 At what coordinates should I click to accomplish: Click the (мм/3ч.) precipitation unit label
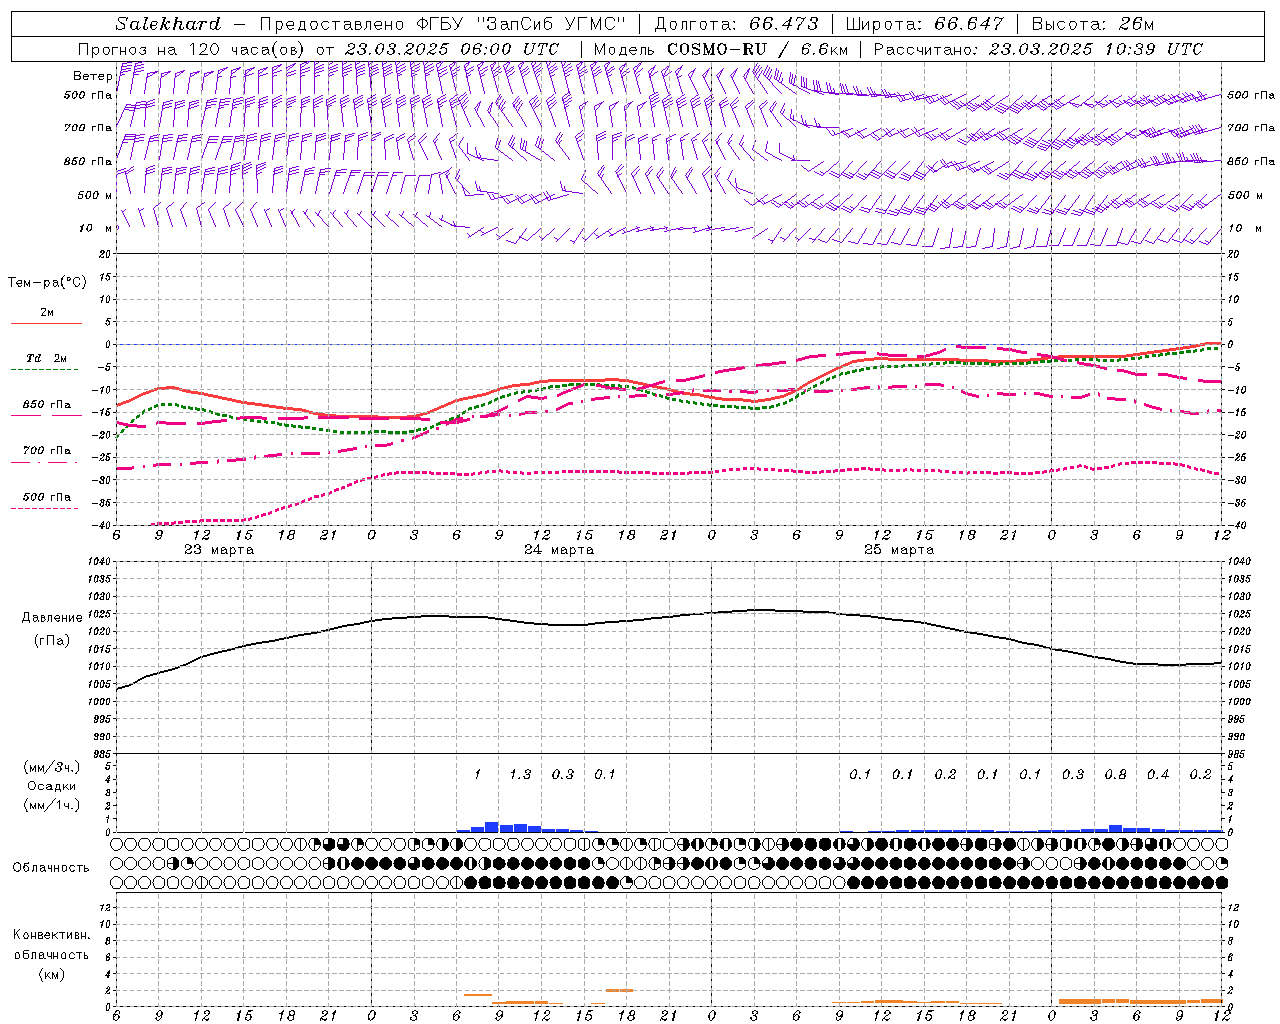[x=51, y=767]
